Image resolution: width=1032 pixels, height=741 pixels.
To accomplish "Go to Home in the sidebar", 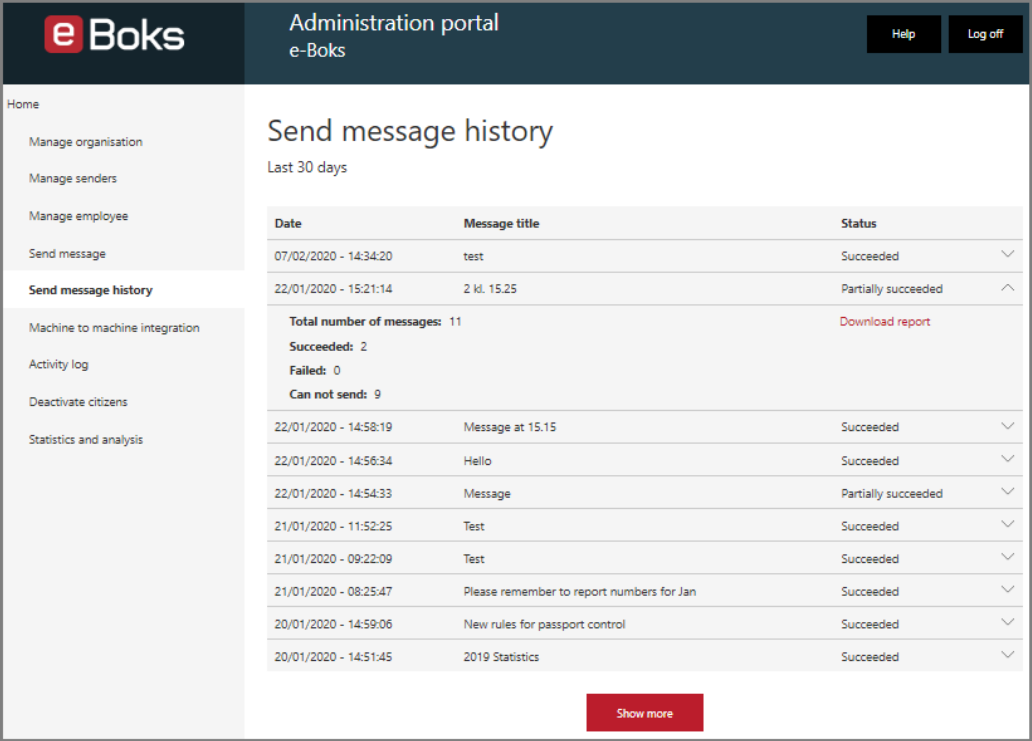I will (x=23, y=104).
